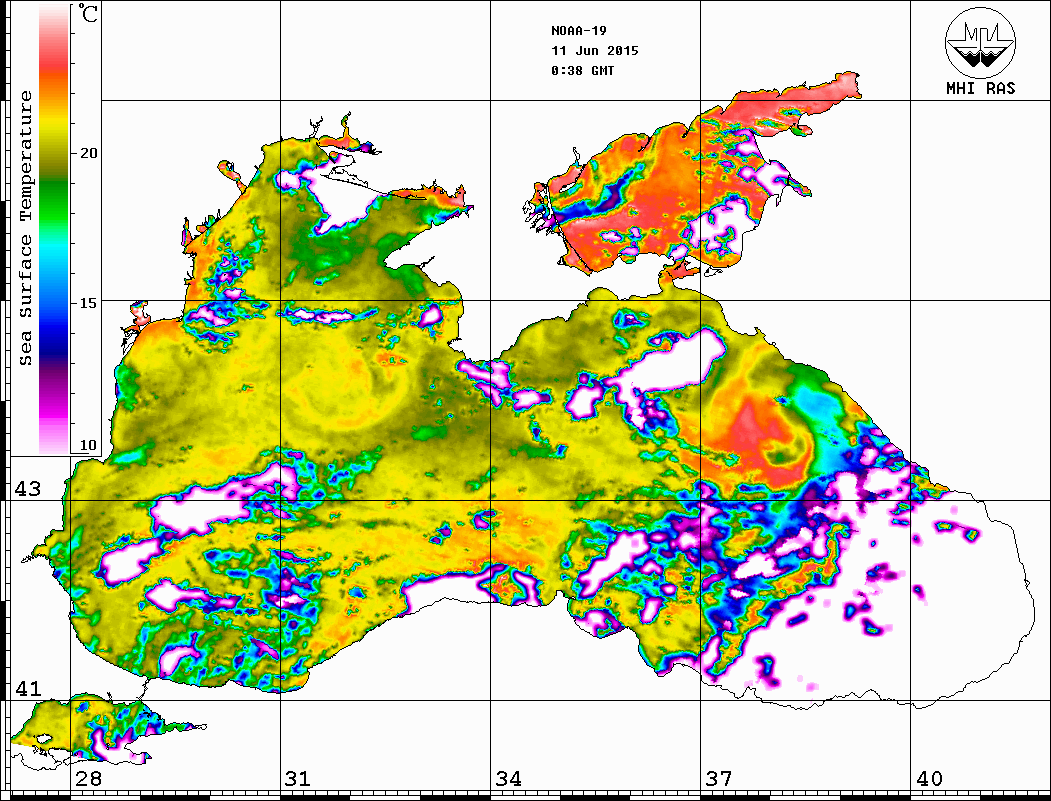1051x801 pixels.
Task: Click the temperature color scale bar
Action: click(54, 229)
